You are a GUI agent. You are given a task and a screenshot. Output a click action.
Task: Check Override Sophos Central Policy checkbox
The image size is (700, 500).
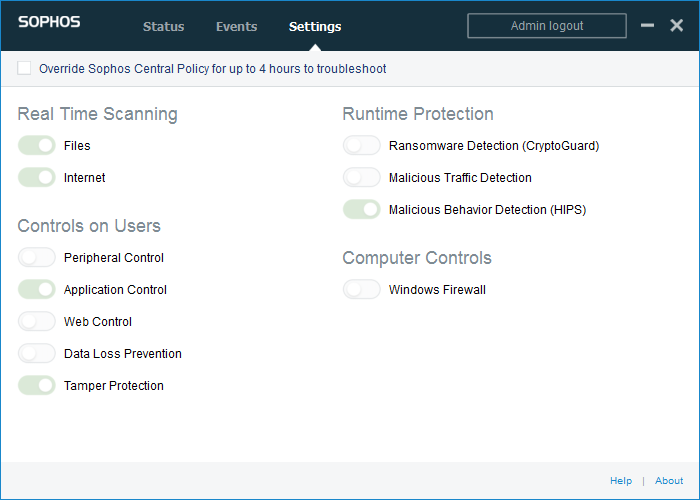tap(24, 68)
